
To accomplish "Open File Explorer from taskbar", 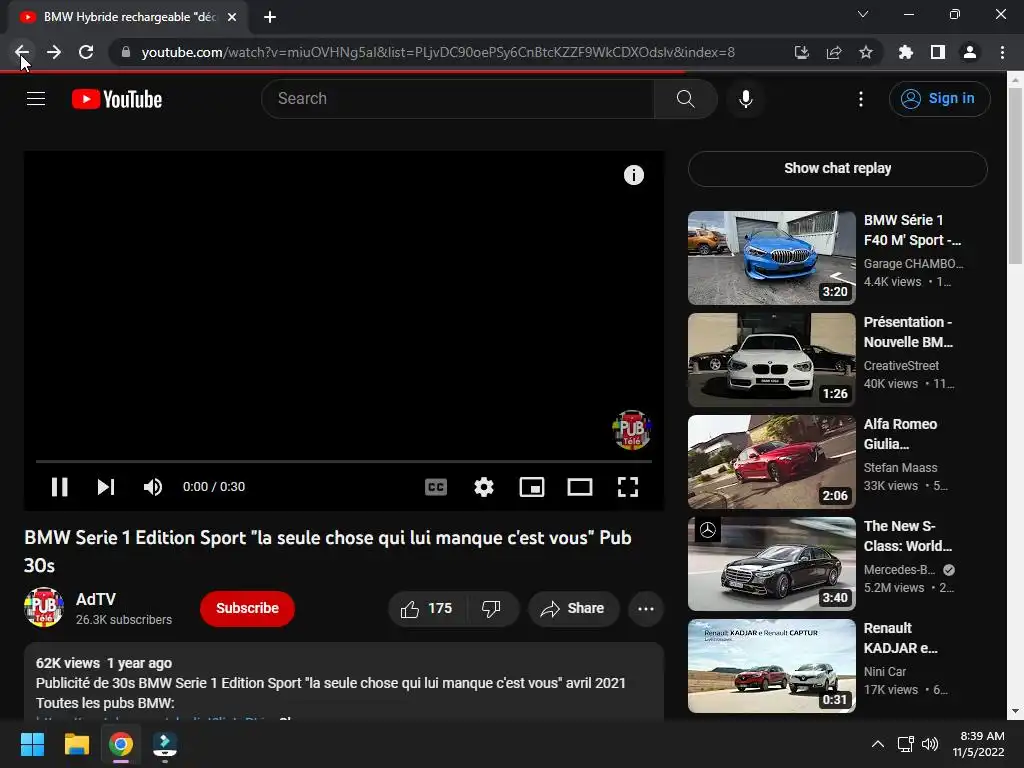I will pyautogui.click(x=76, y=744).
